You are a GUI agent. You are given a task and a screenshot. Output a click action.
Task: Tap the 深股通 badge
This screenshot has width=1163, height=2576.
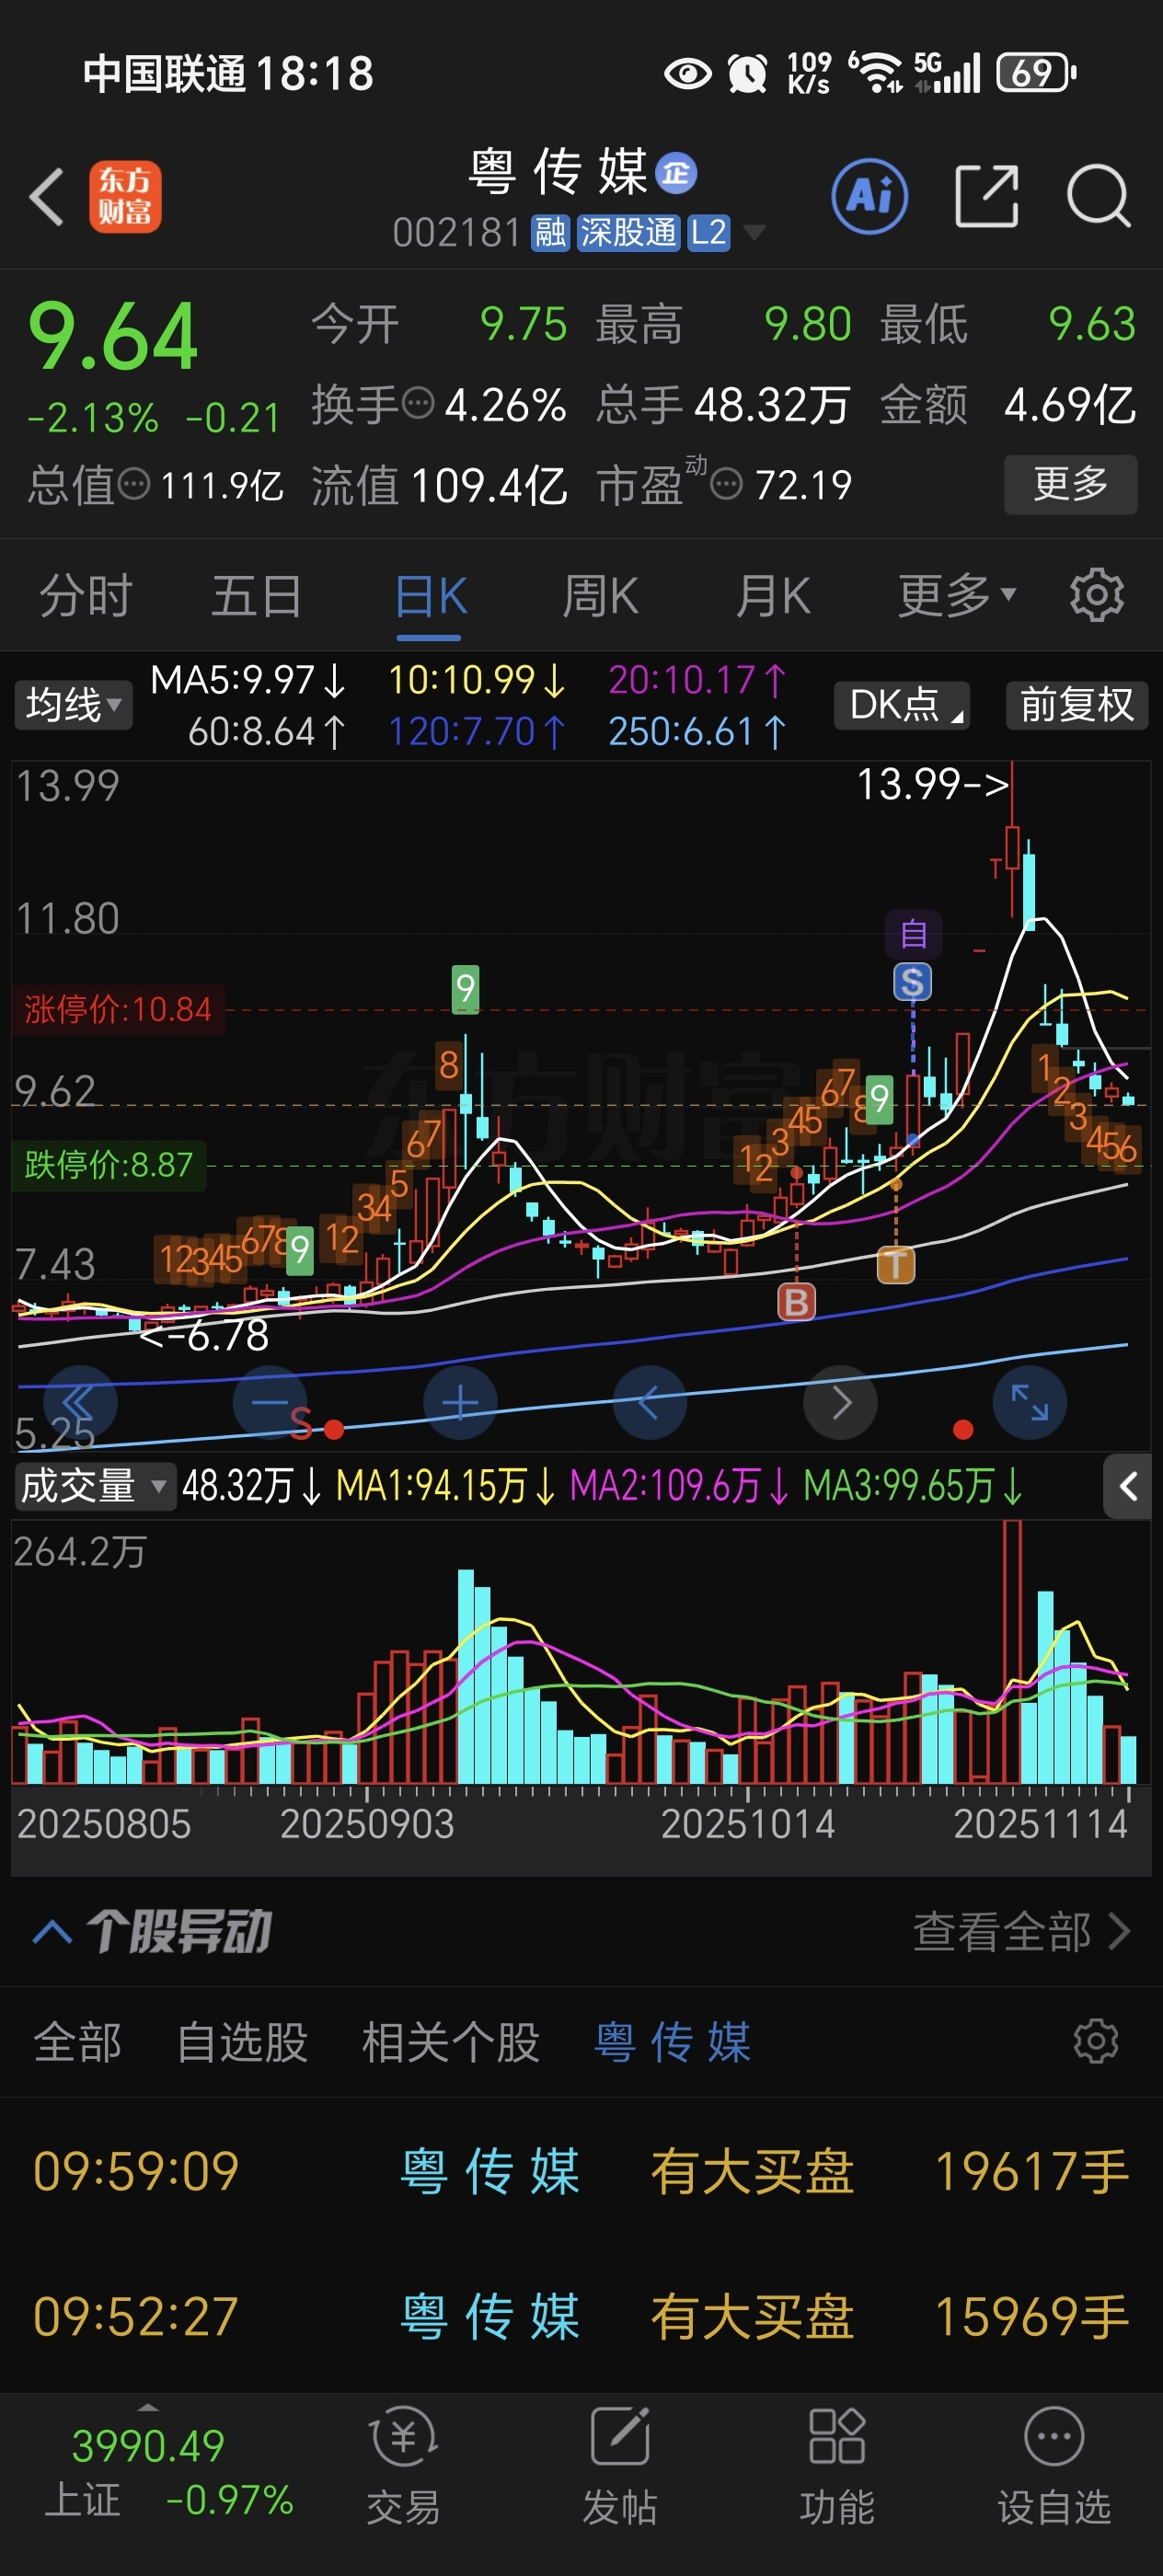(628, 233)
